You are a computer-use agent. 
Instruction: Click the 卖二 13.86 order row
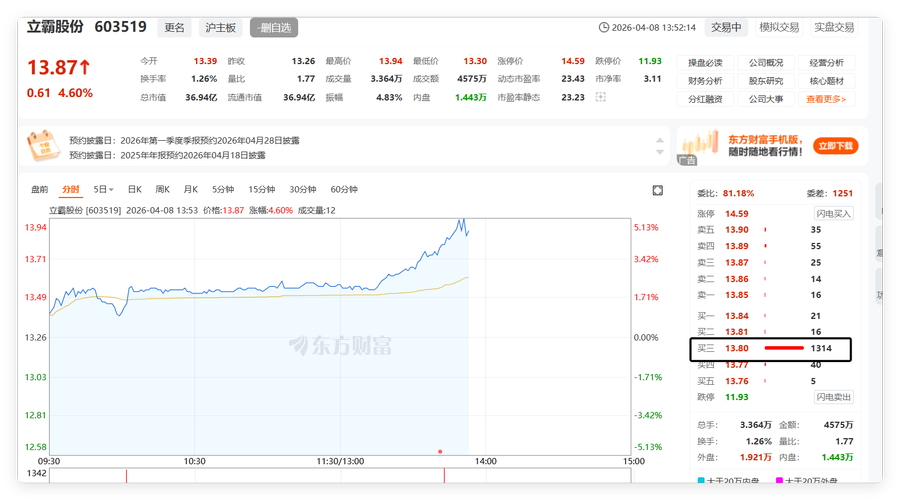tap(773, 279)
